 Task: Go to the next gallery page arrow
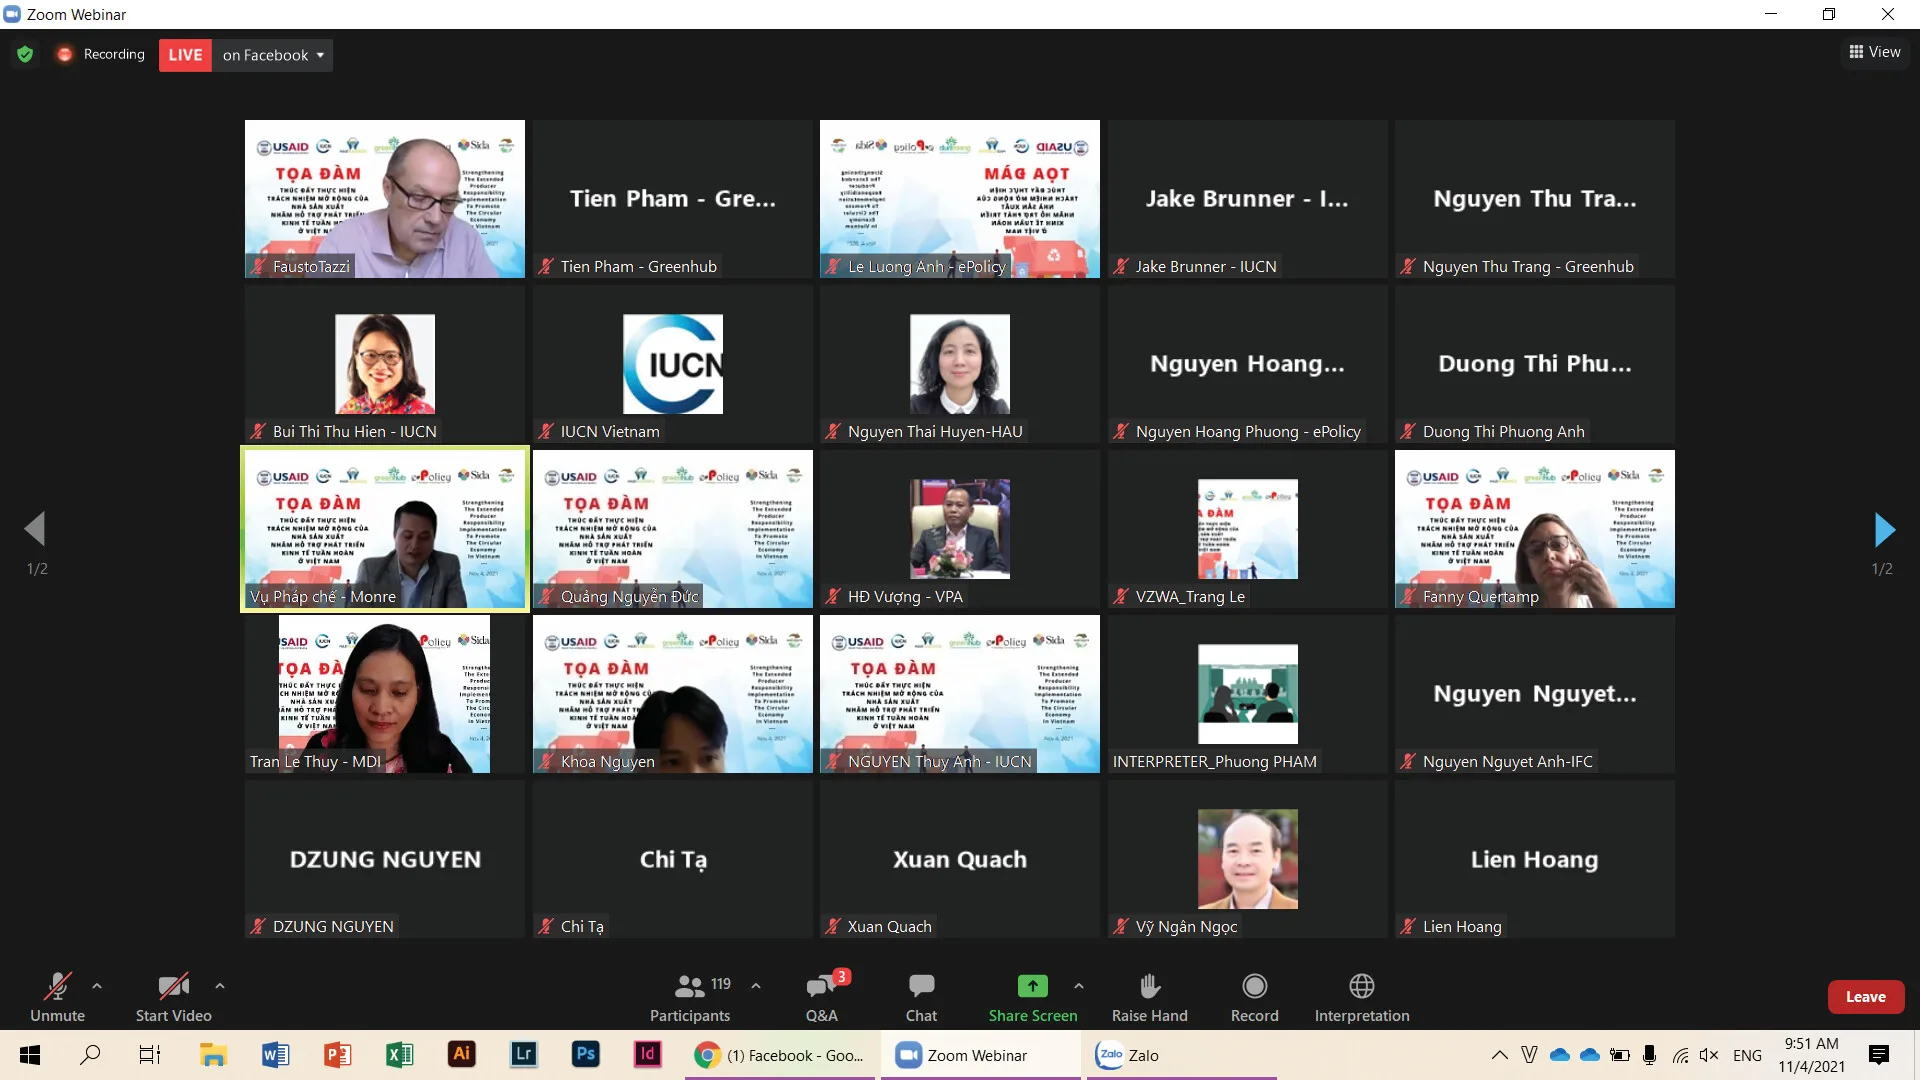click(x=1884, y=529)
